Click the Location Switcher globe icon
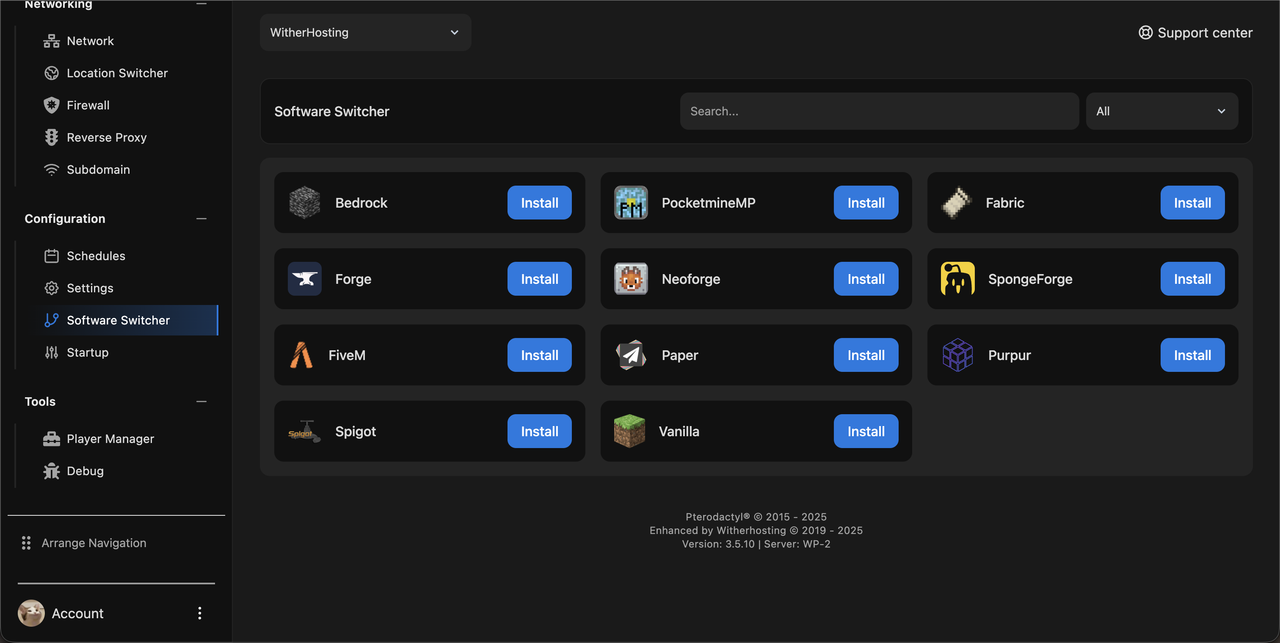 [x=51, y=73]
